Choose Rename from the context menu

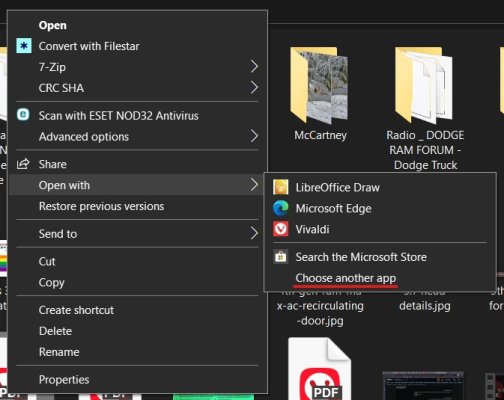(137, 352)
